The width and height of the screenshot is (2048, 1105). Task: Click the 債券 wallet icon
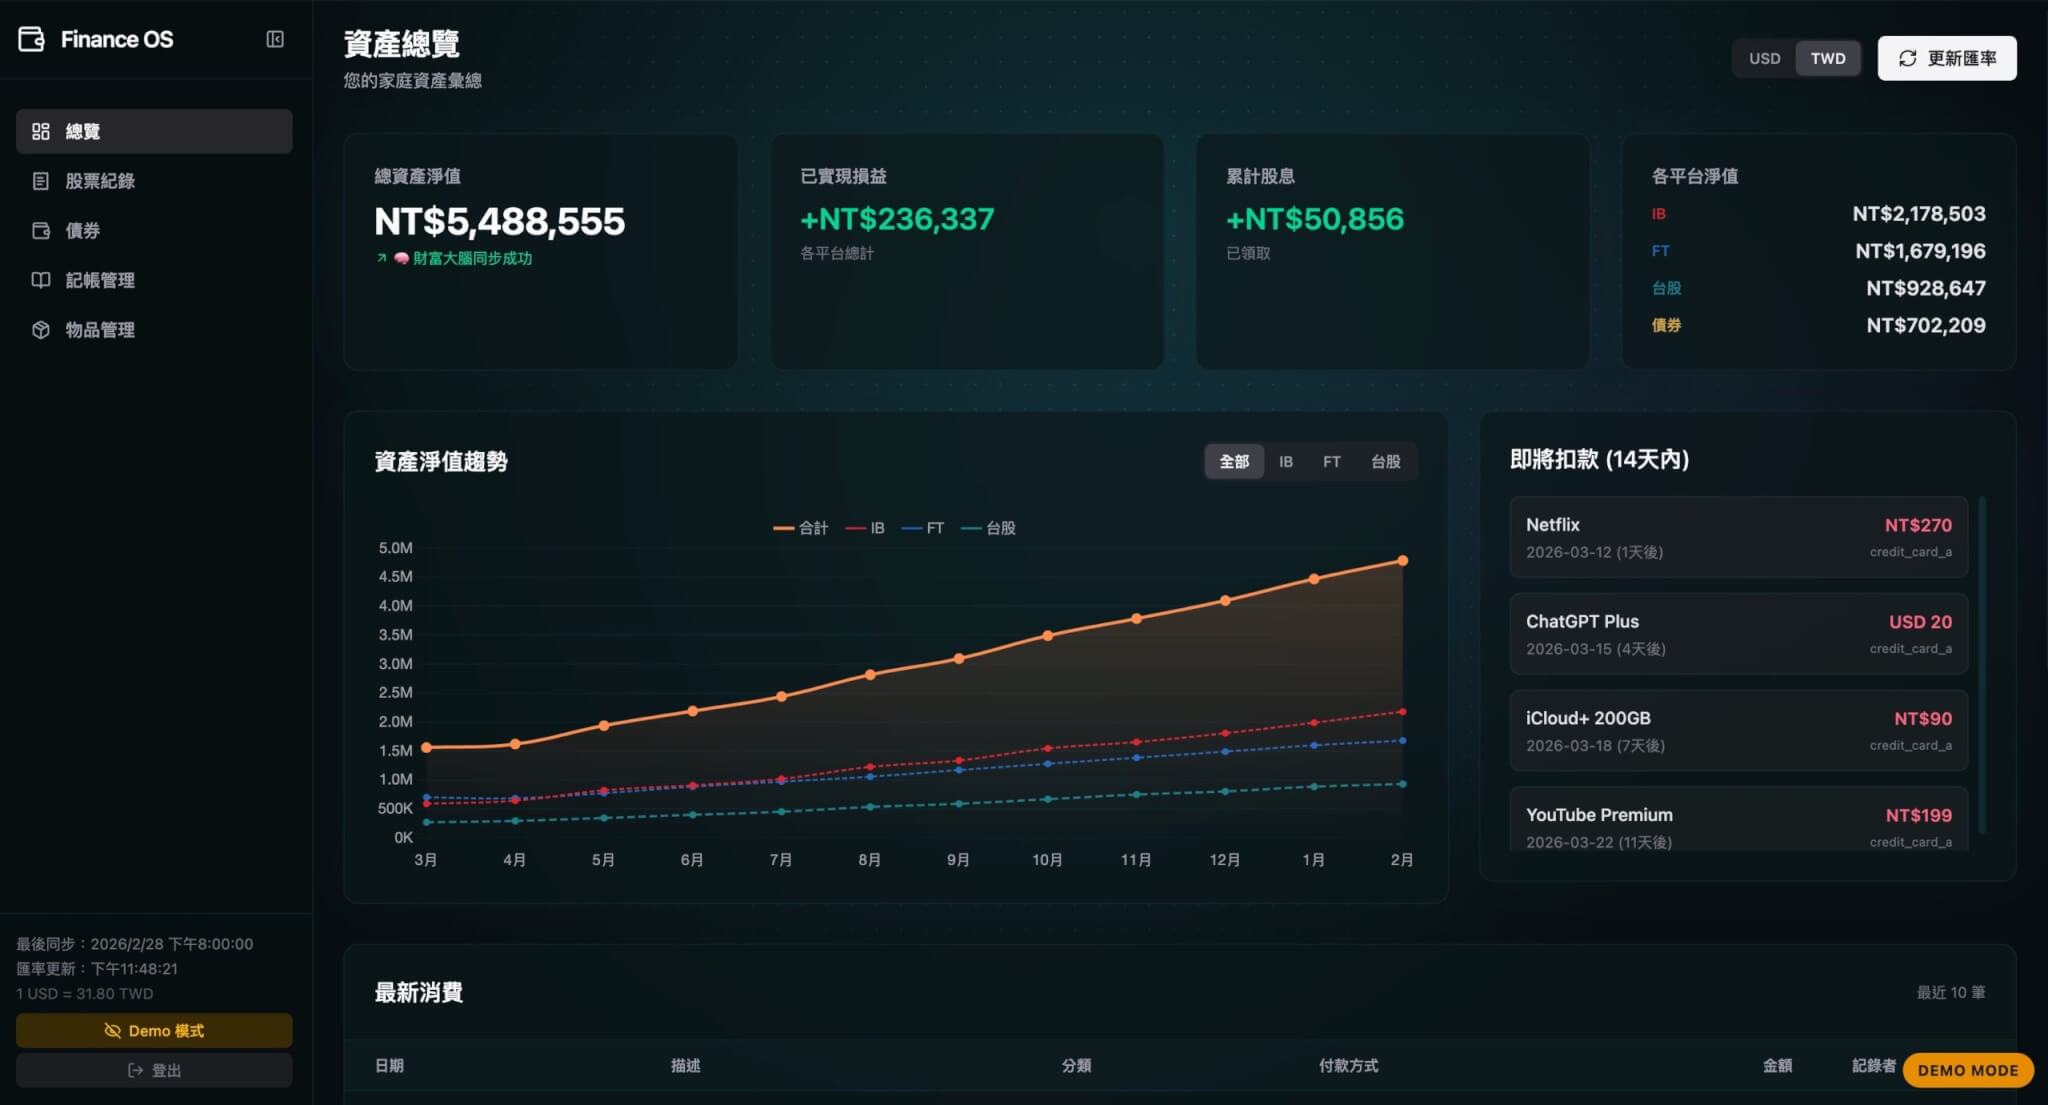coord(41,230)
